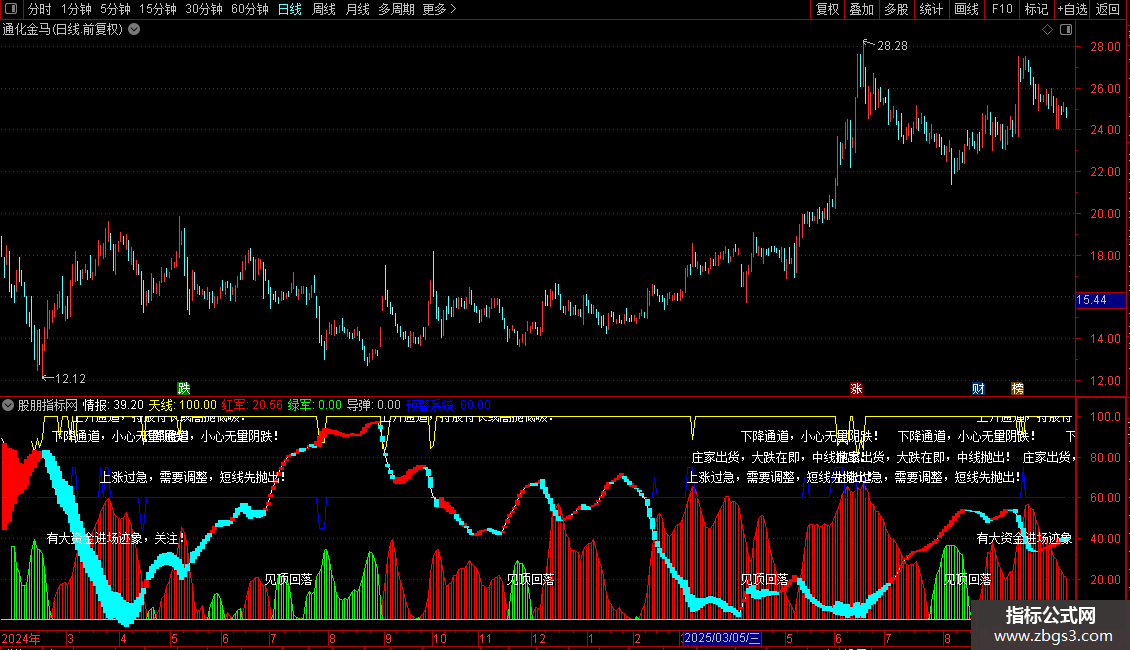
Task: Click the 预警系统: 60.00 value
Action: click(x=448, y=406)
